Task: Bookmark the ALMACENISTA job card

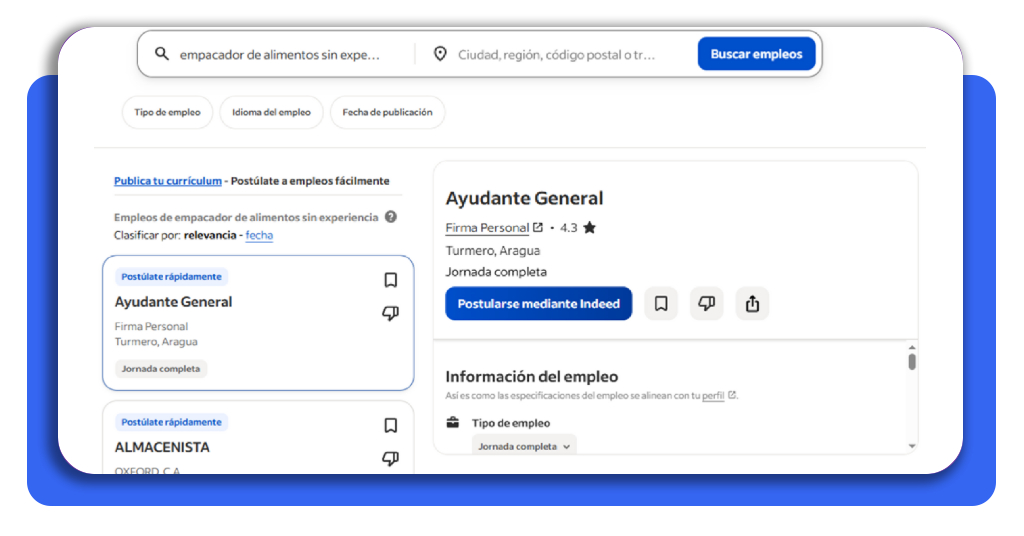Action: click(391, 426)
